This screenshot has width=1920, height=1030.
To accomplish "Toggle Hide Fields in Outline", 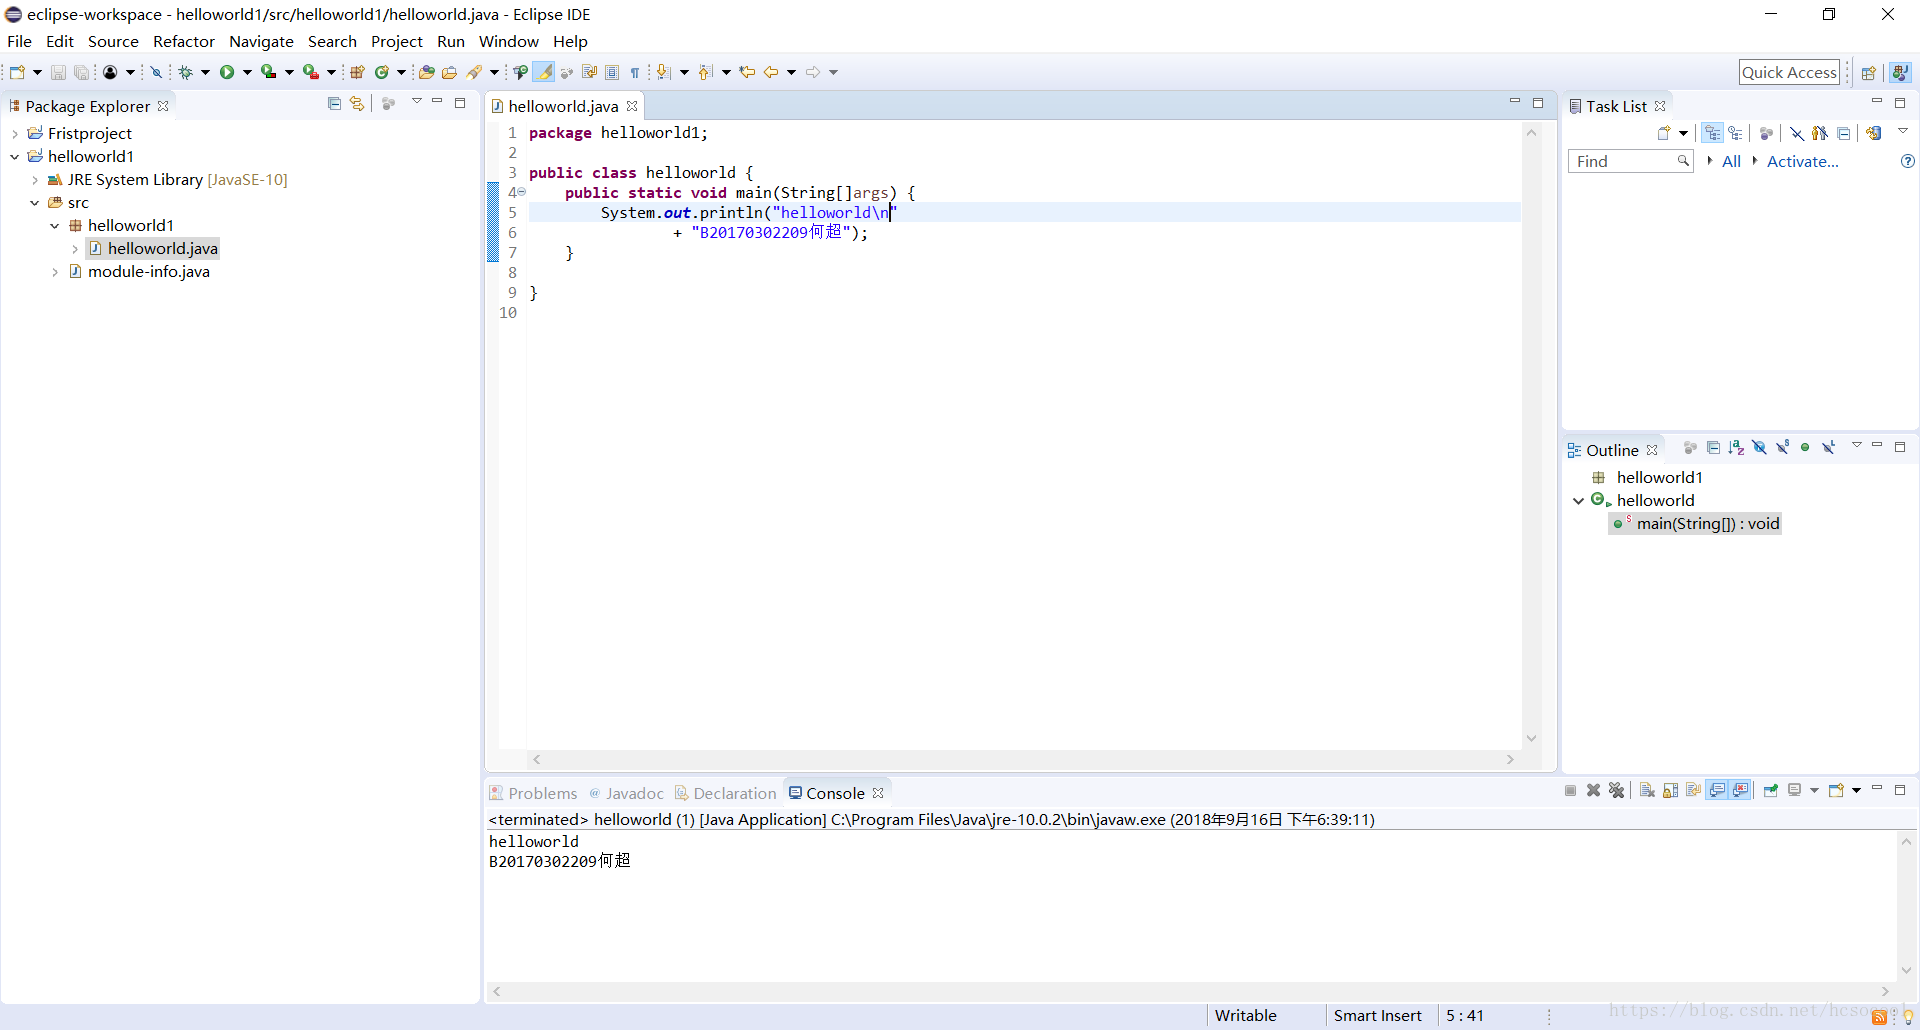I will tap(1759, 448).
